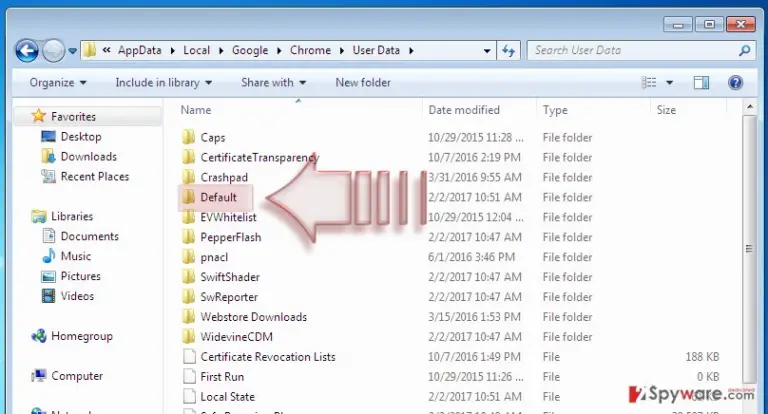768x414 pixels.
Task: Select Chrome in the breadcrumb path
Action: pyautogui.click(x=310, y=50)
